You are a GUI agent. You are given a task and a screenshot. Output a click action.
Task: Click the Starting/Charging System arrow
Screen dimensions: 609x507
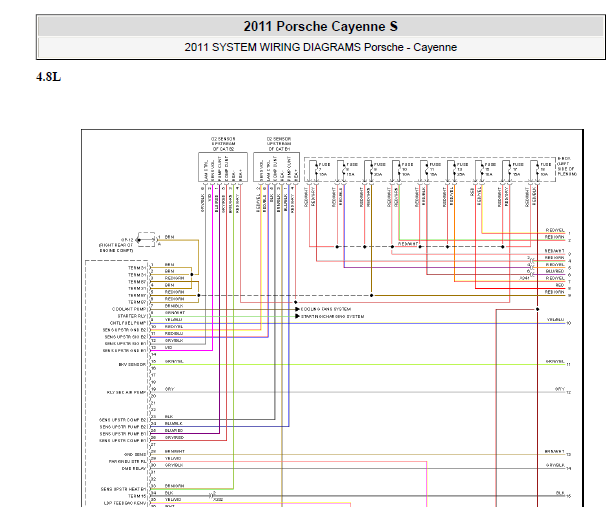(x=297, y=316)
